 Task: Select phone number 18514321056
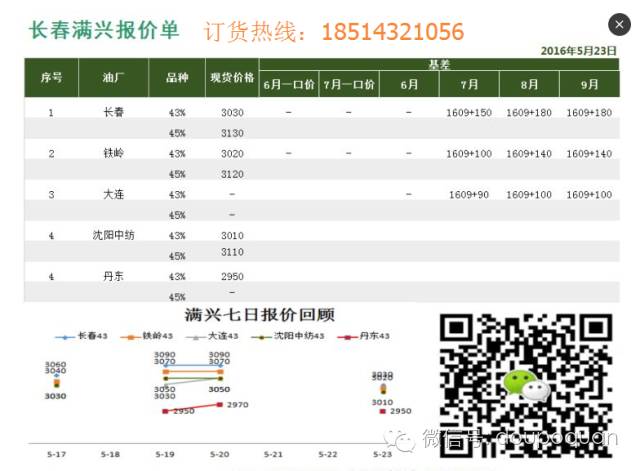point(393,32)
